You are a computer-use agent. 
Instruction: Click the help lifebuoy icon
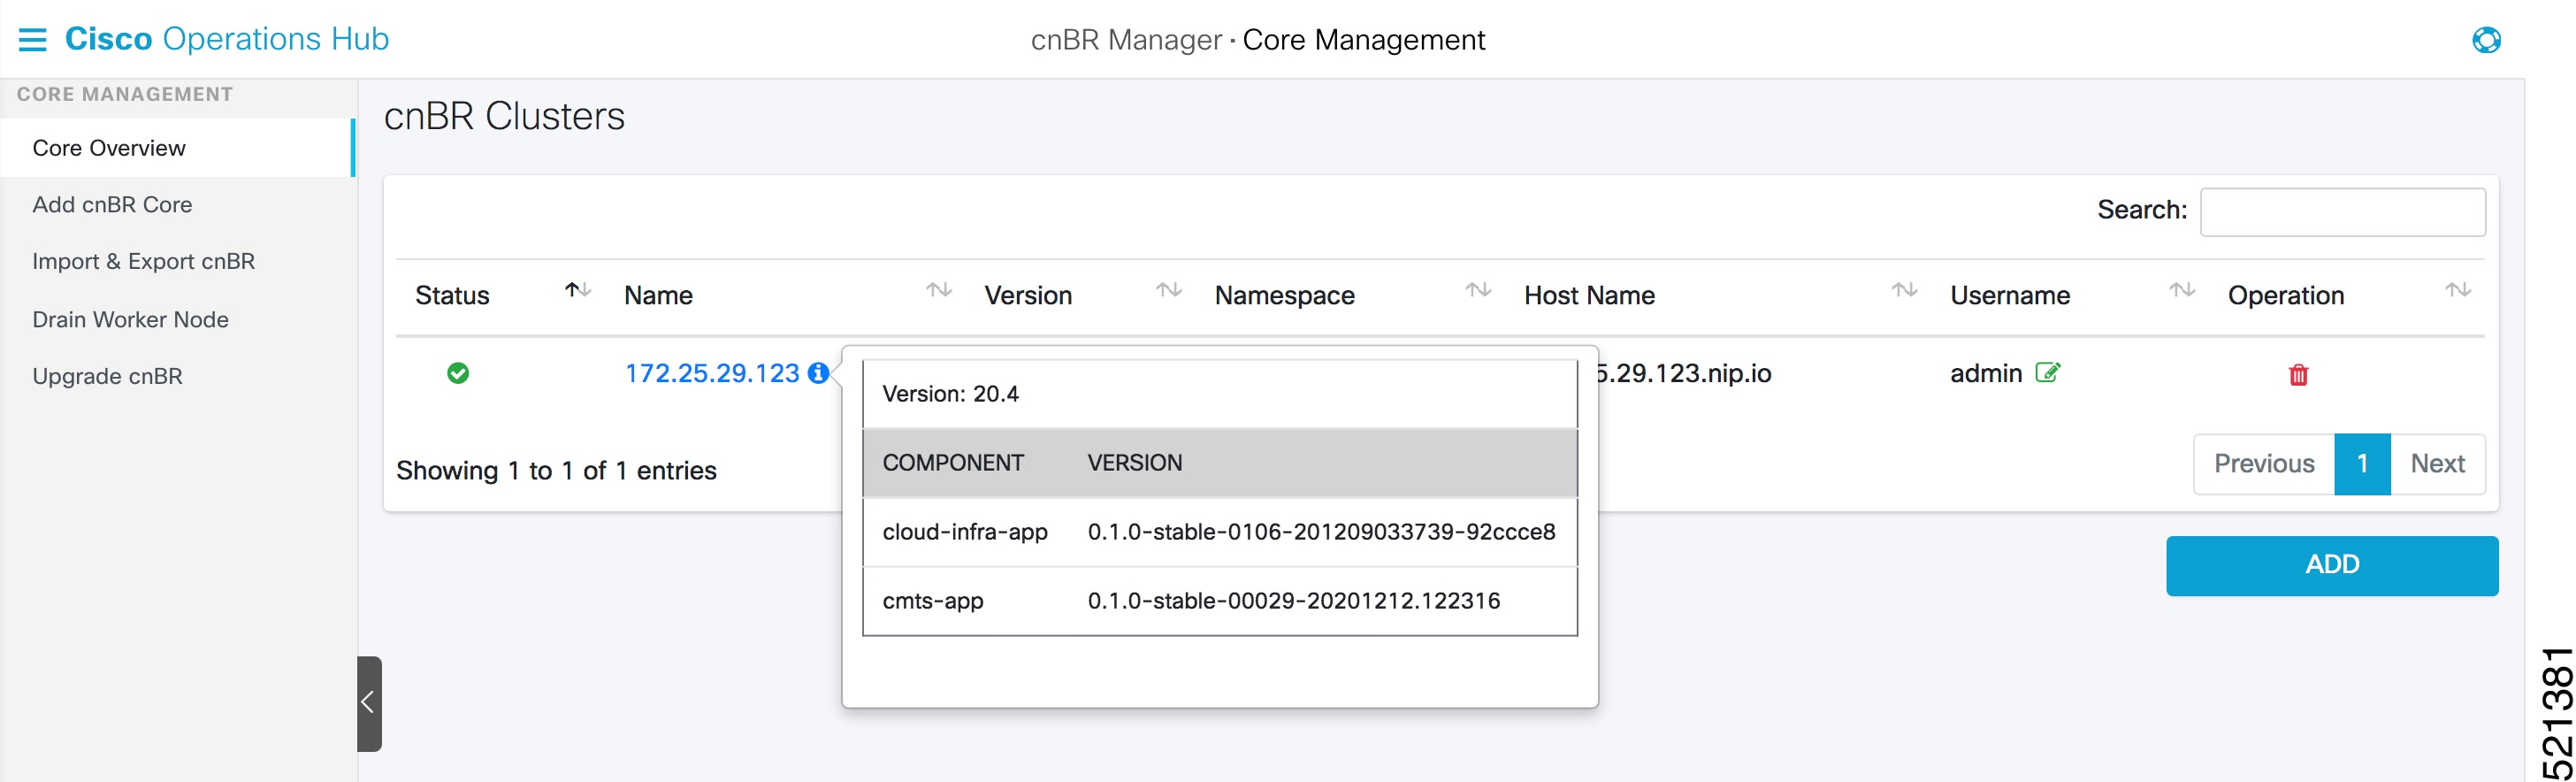pyautogui.click(x=2486, y=40)
